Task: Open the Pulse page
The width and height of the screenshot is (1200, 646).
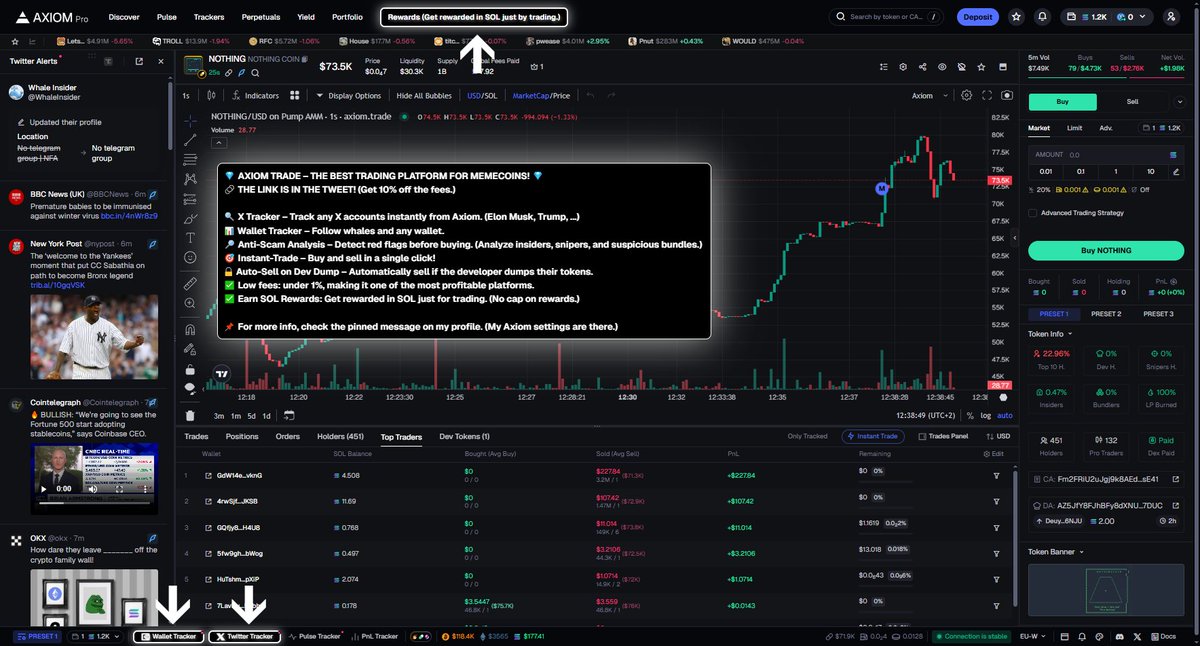Action: point(167,17)
